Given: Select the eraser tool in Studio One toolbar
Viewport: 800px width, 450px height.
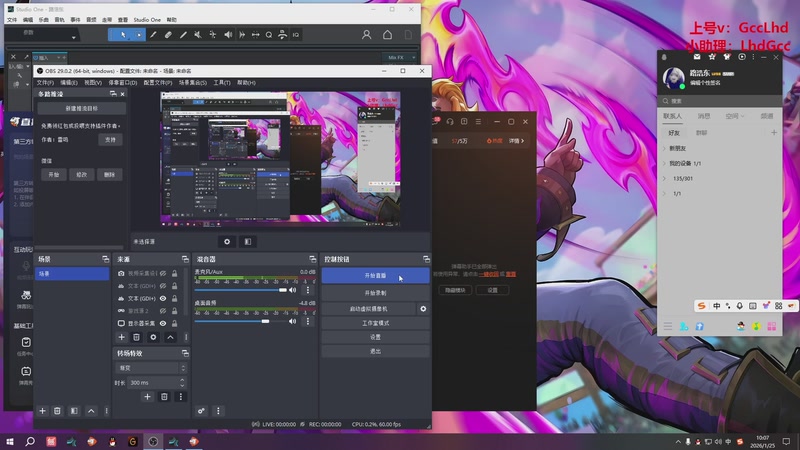Looking at the screenshot, I should (168, 35).
